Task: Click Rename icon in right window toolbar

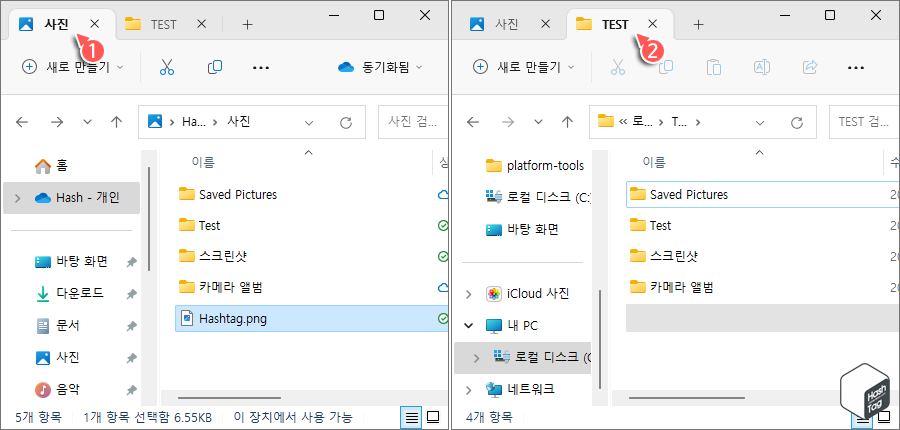Action: 762,67
